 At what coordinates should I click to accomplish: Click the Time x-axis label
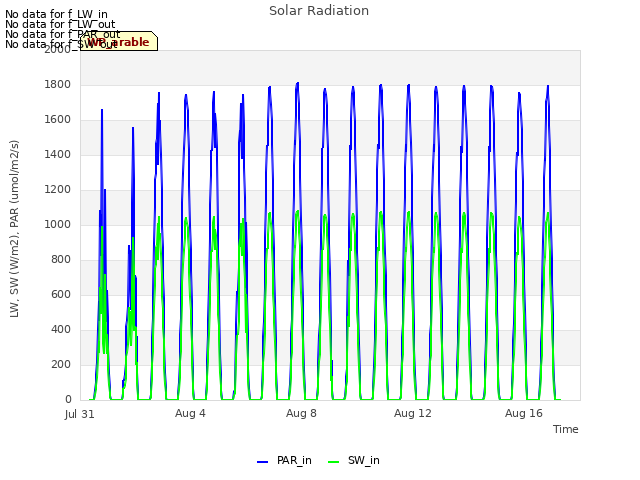(565, 429)
